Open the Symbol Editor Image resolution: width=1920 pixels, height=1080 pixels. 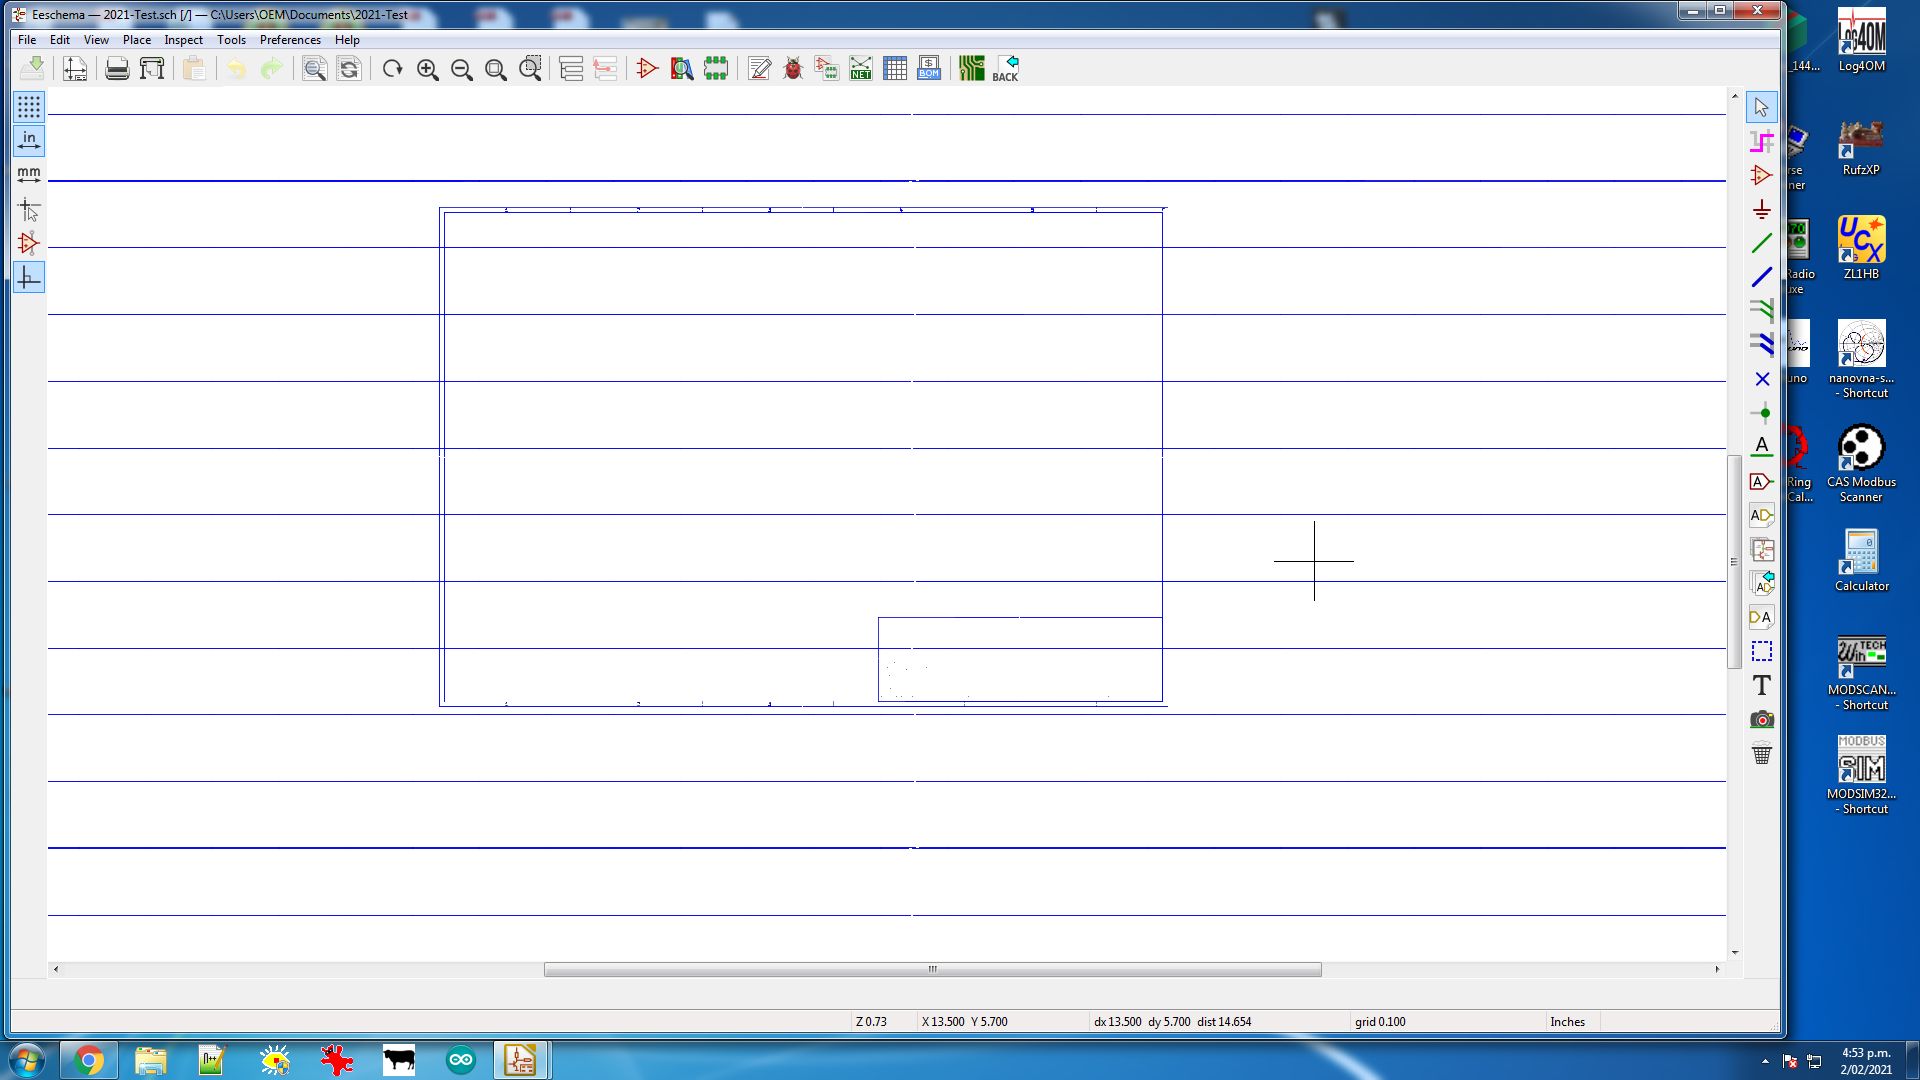647,68
